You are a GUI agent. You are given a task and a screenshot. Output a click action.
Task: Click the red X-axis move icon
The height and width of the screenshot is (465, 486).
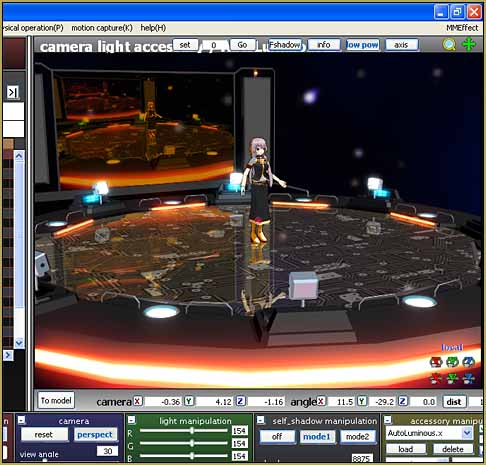[x=436, y=378]
